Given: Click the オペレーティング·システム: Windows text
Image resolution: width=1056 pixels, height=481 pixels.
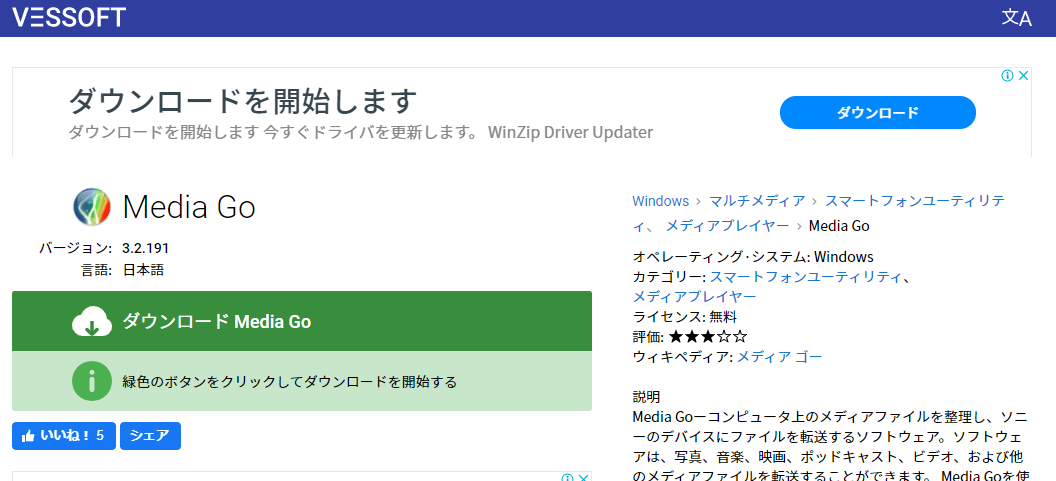Looking at the screenshot, I should 753,257.
